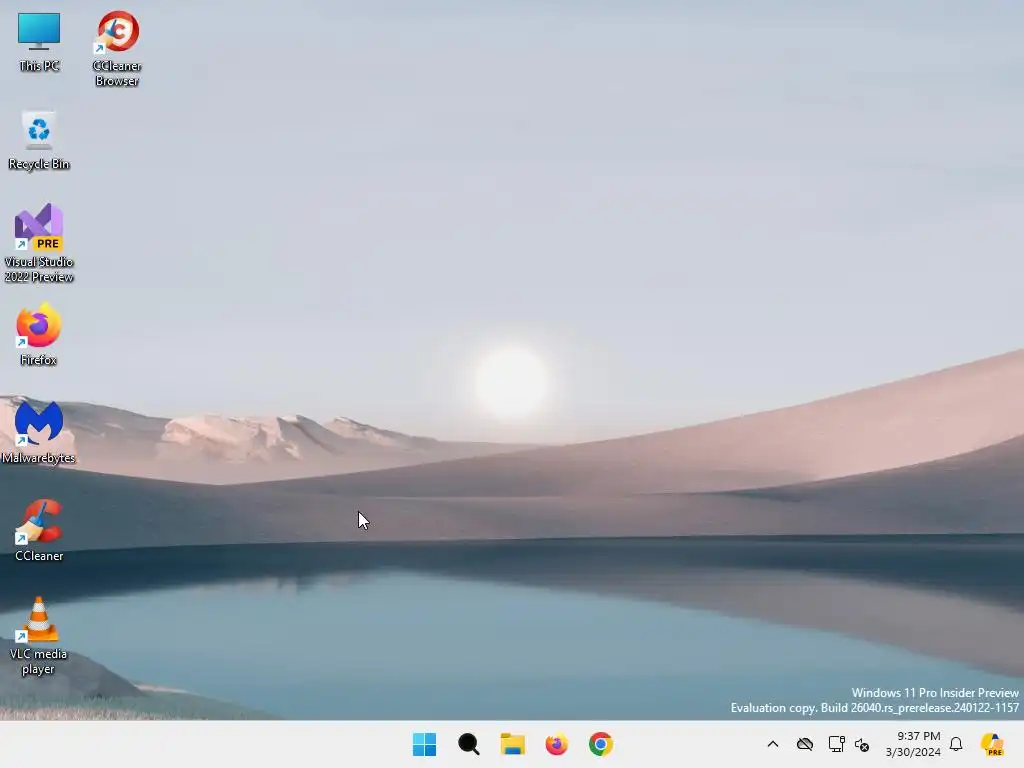This screenshot has width=1024, height=768.
Task: Select the Recycle Bin icon
Action: (39, 140)
